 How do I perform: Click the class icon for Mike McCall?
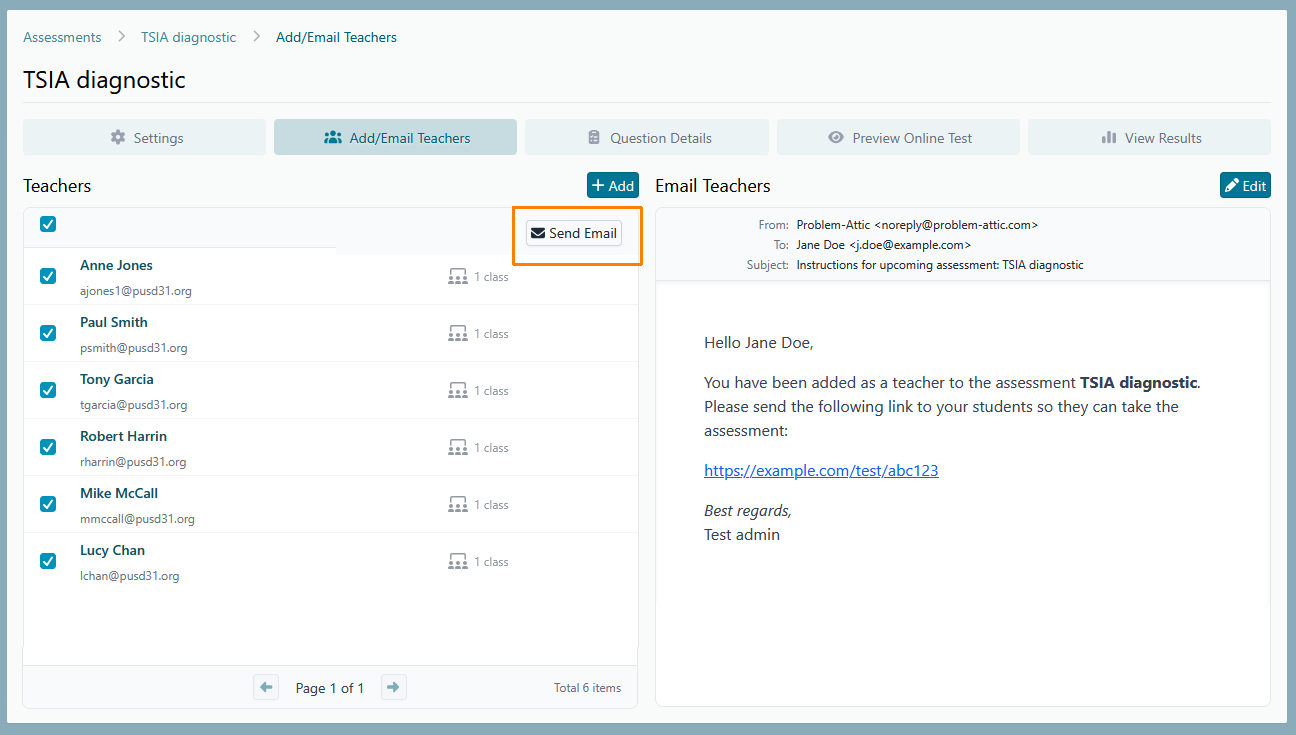click(x=458, y=505)
